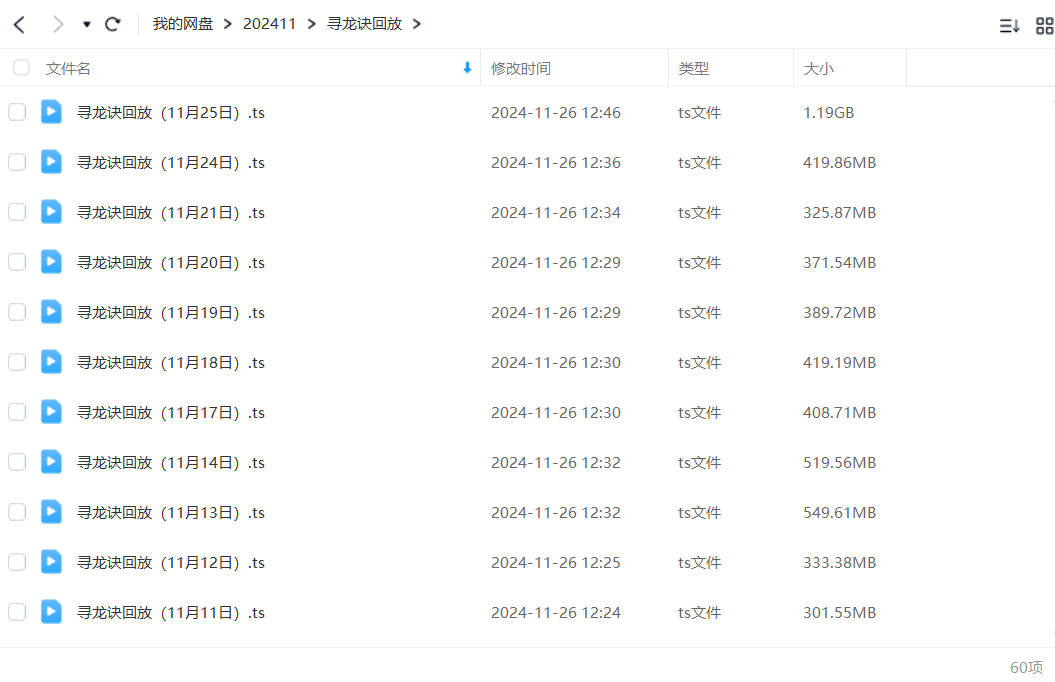Navigate to 202411 breadcrumb folder
The height and width of the screenshot is (682, 1055).
point(269,24)
